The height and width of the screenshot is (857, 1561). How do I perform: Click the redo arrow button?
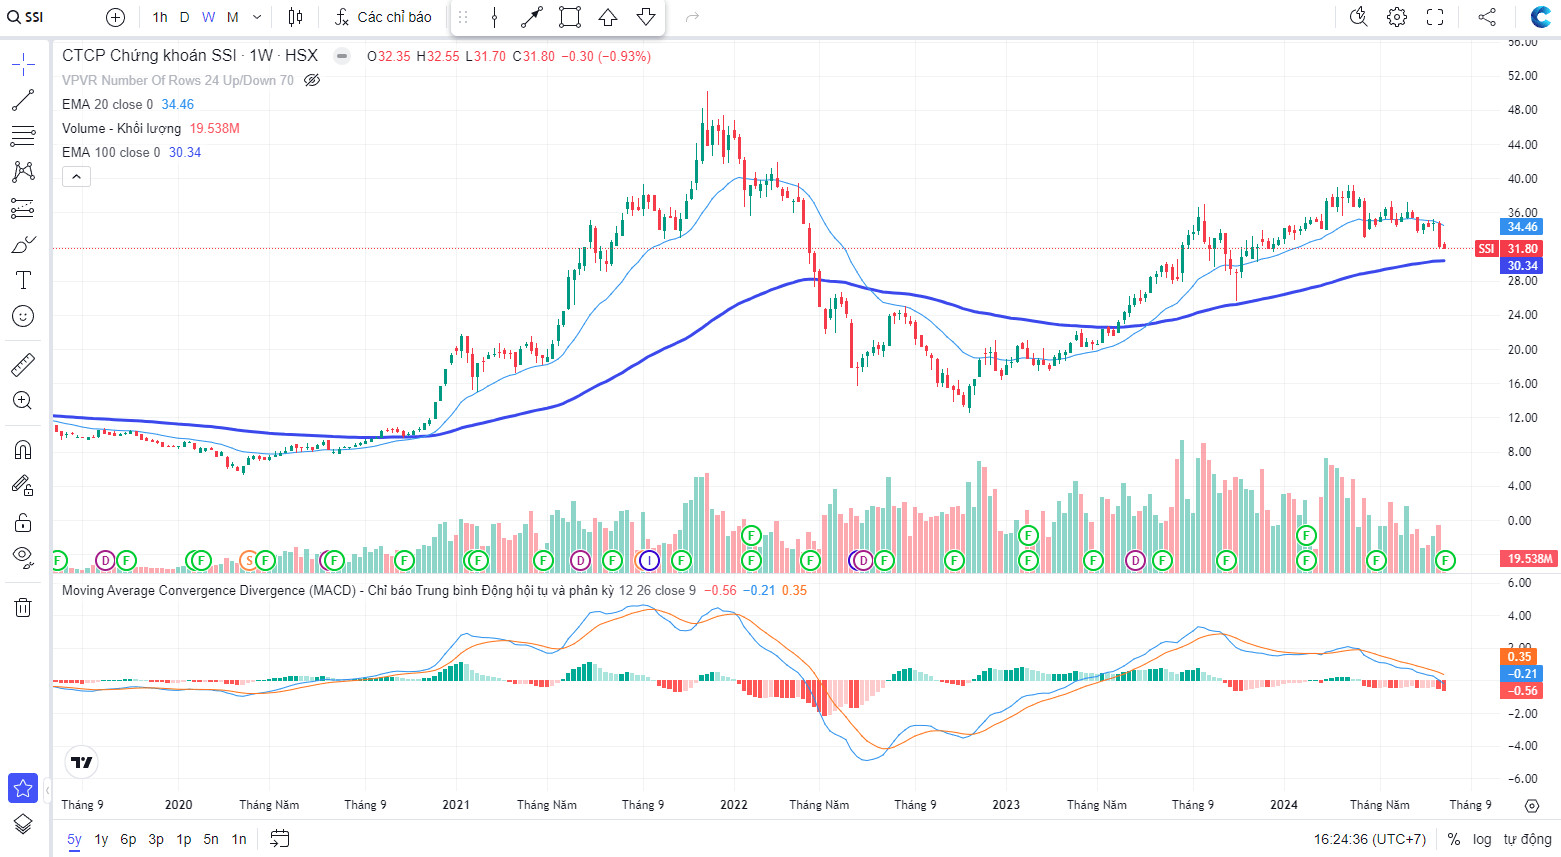(692, 17)
